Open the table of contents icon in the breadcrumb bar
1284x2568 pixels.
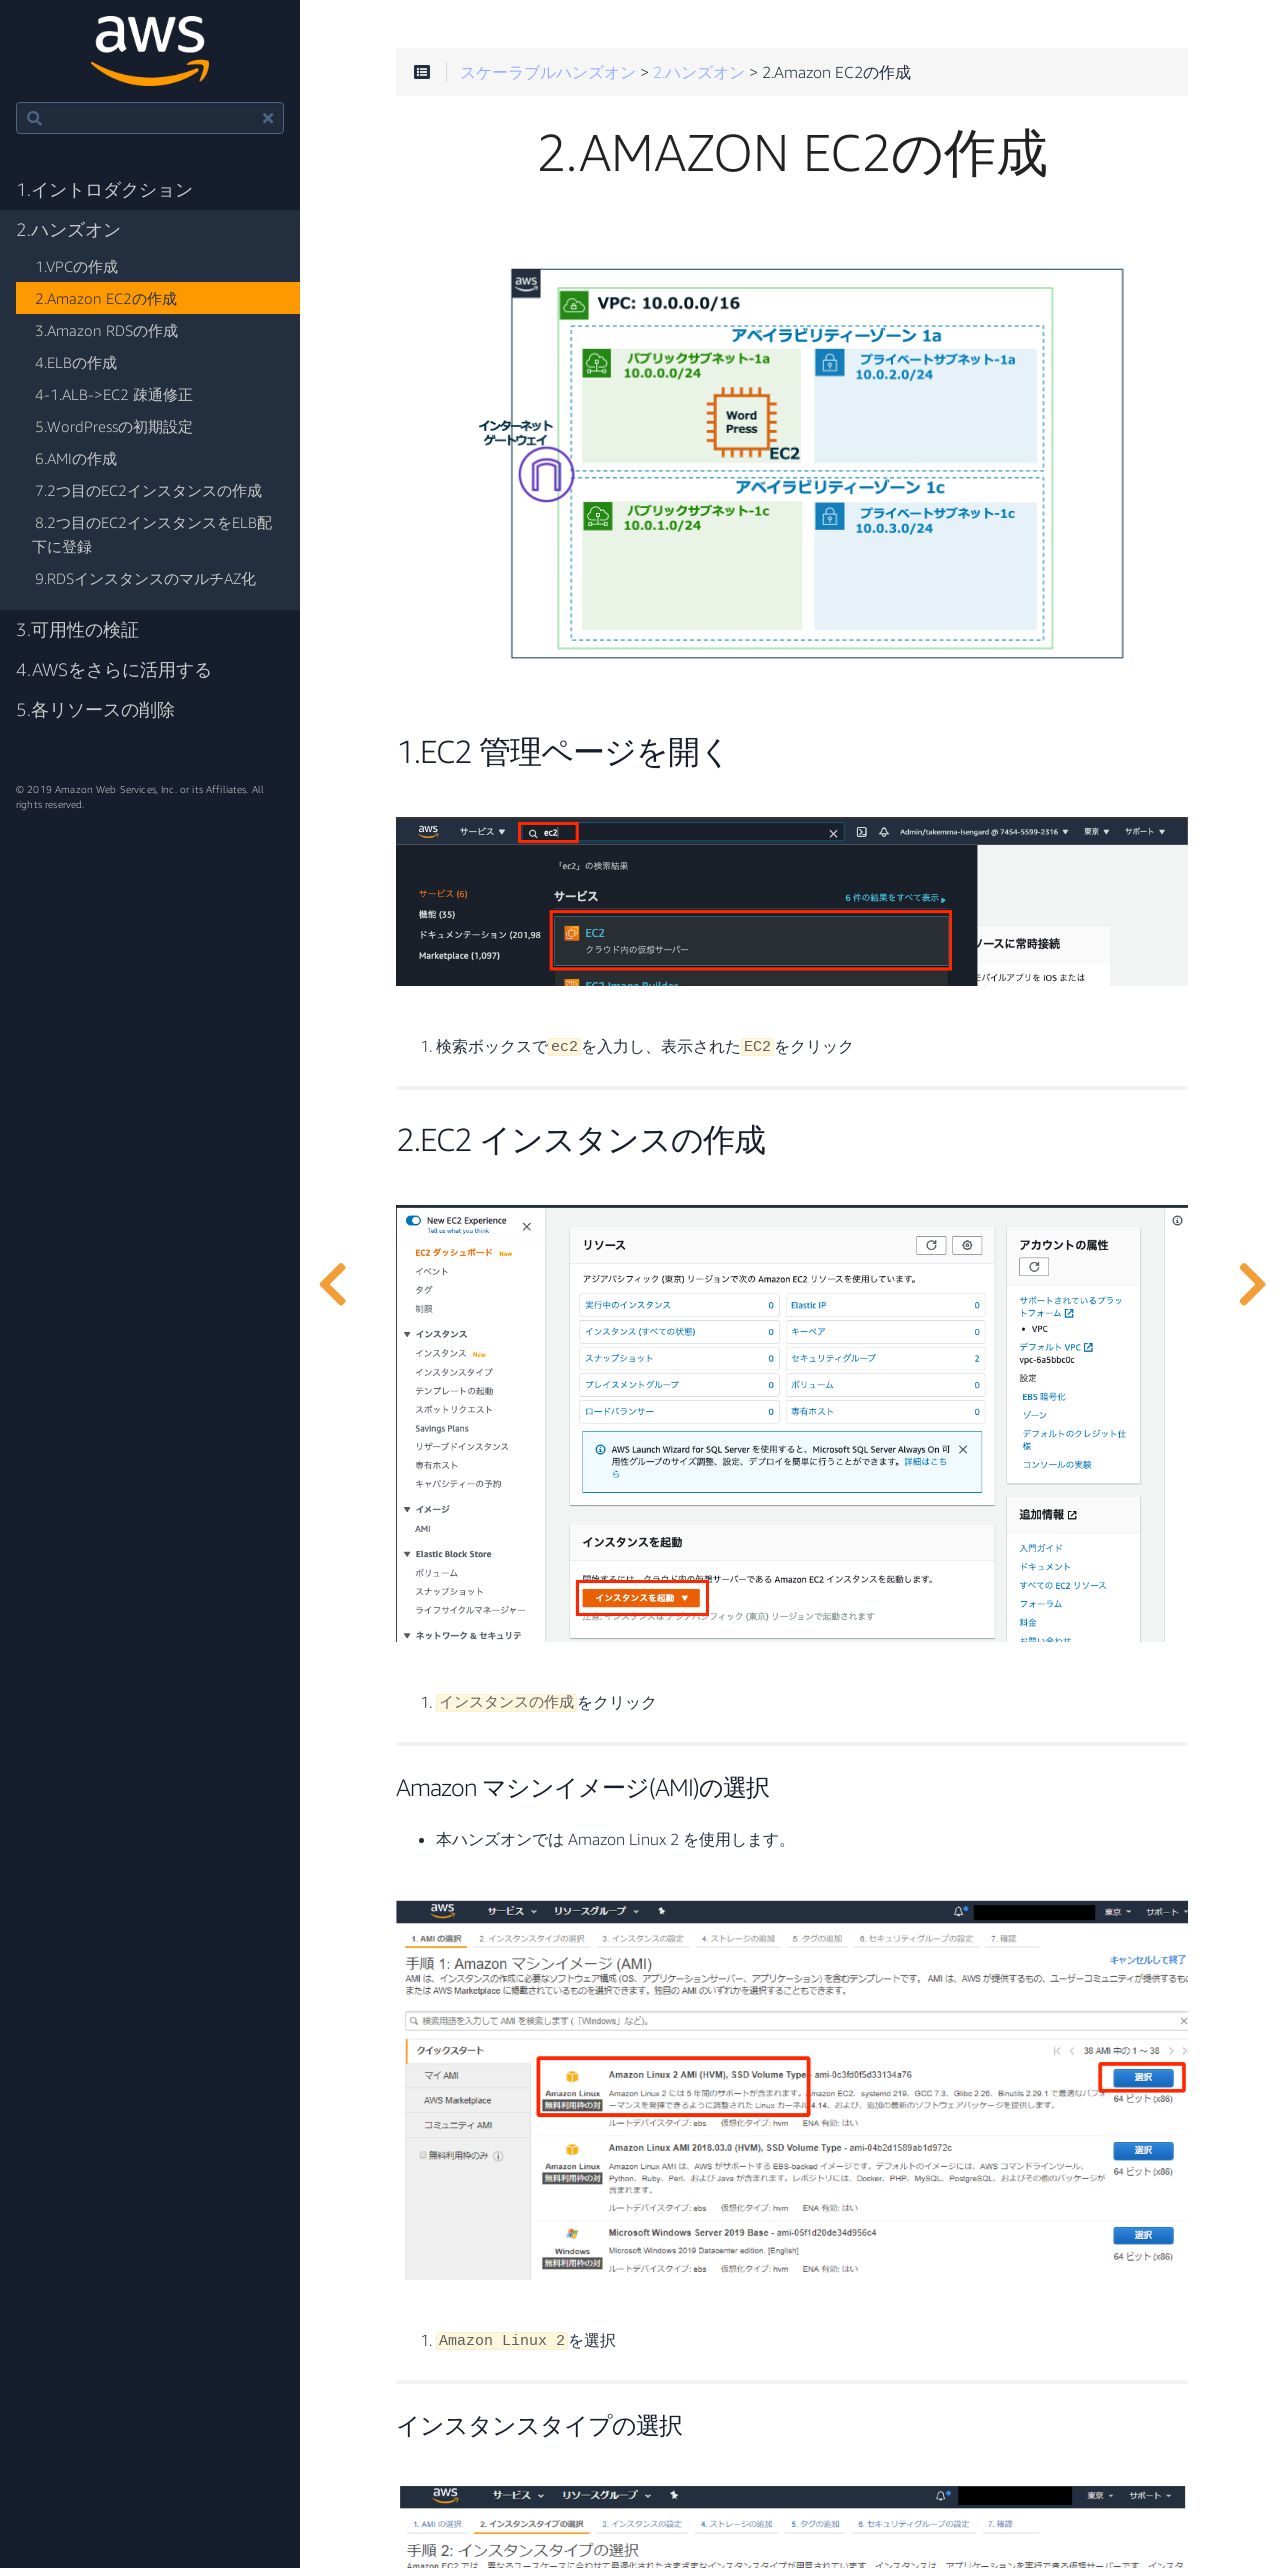422,72
